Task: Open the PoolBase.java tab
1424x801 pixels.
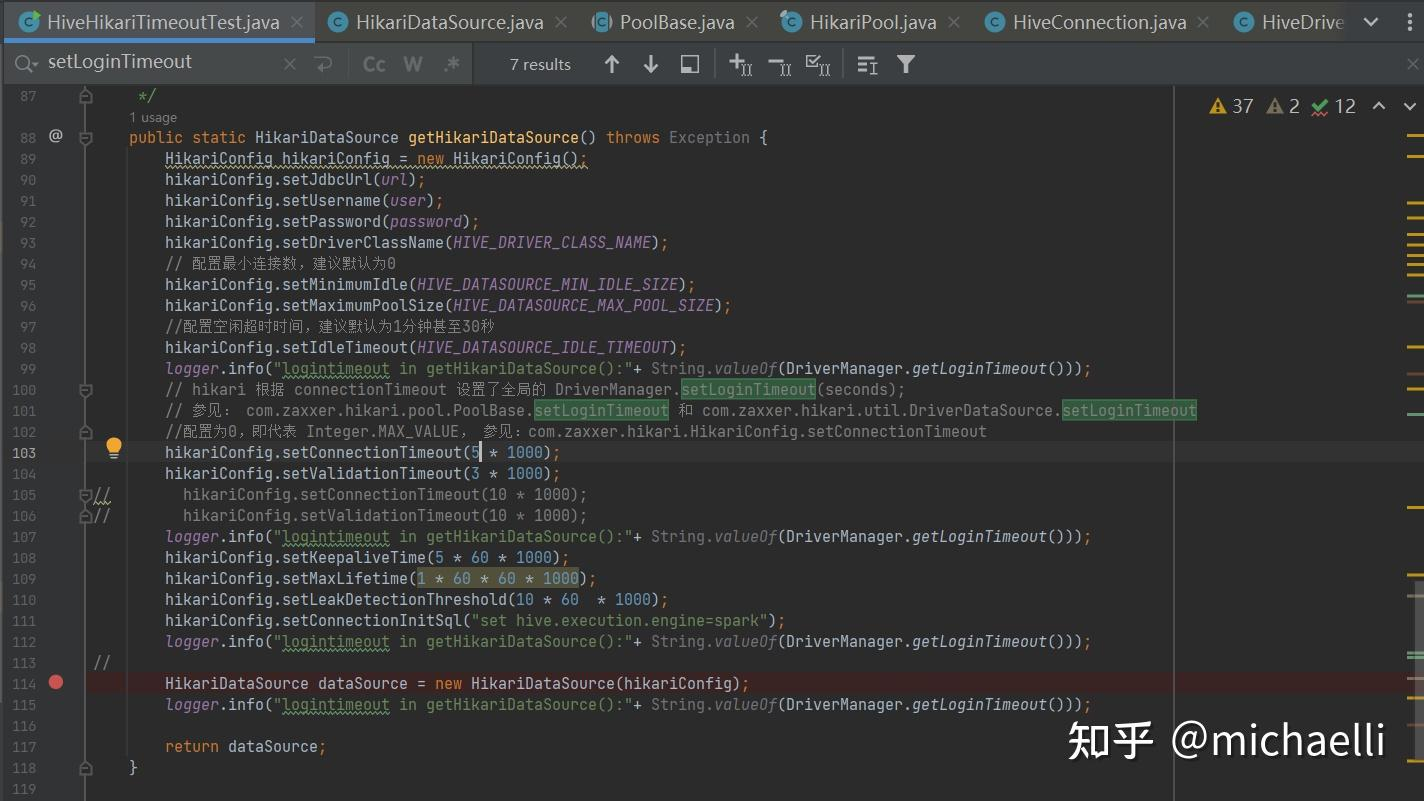Action: pos(676,22)
